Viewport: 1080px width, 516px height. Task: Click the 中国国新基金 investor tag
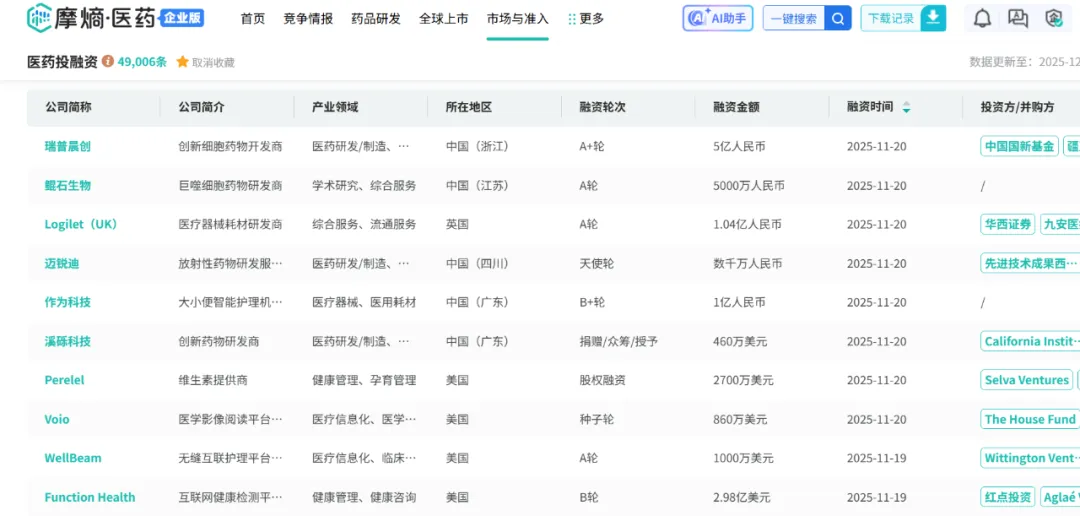(x=1019, y=146)
